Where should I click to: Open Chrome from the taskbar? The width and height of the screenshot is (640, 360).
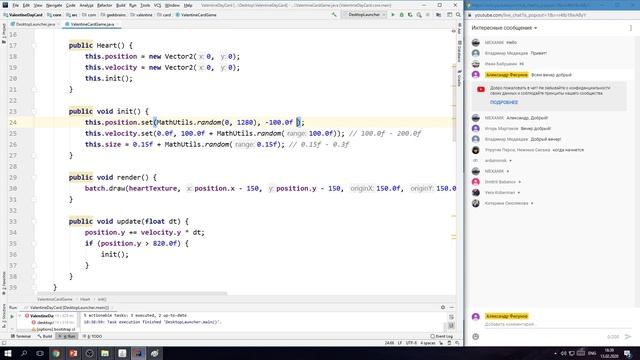(x=56, y=353)
